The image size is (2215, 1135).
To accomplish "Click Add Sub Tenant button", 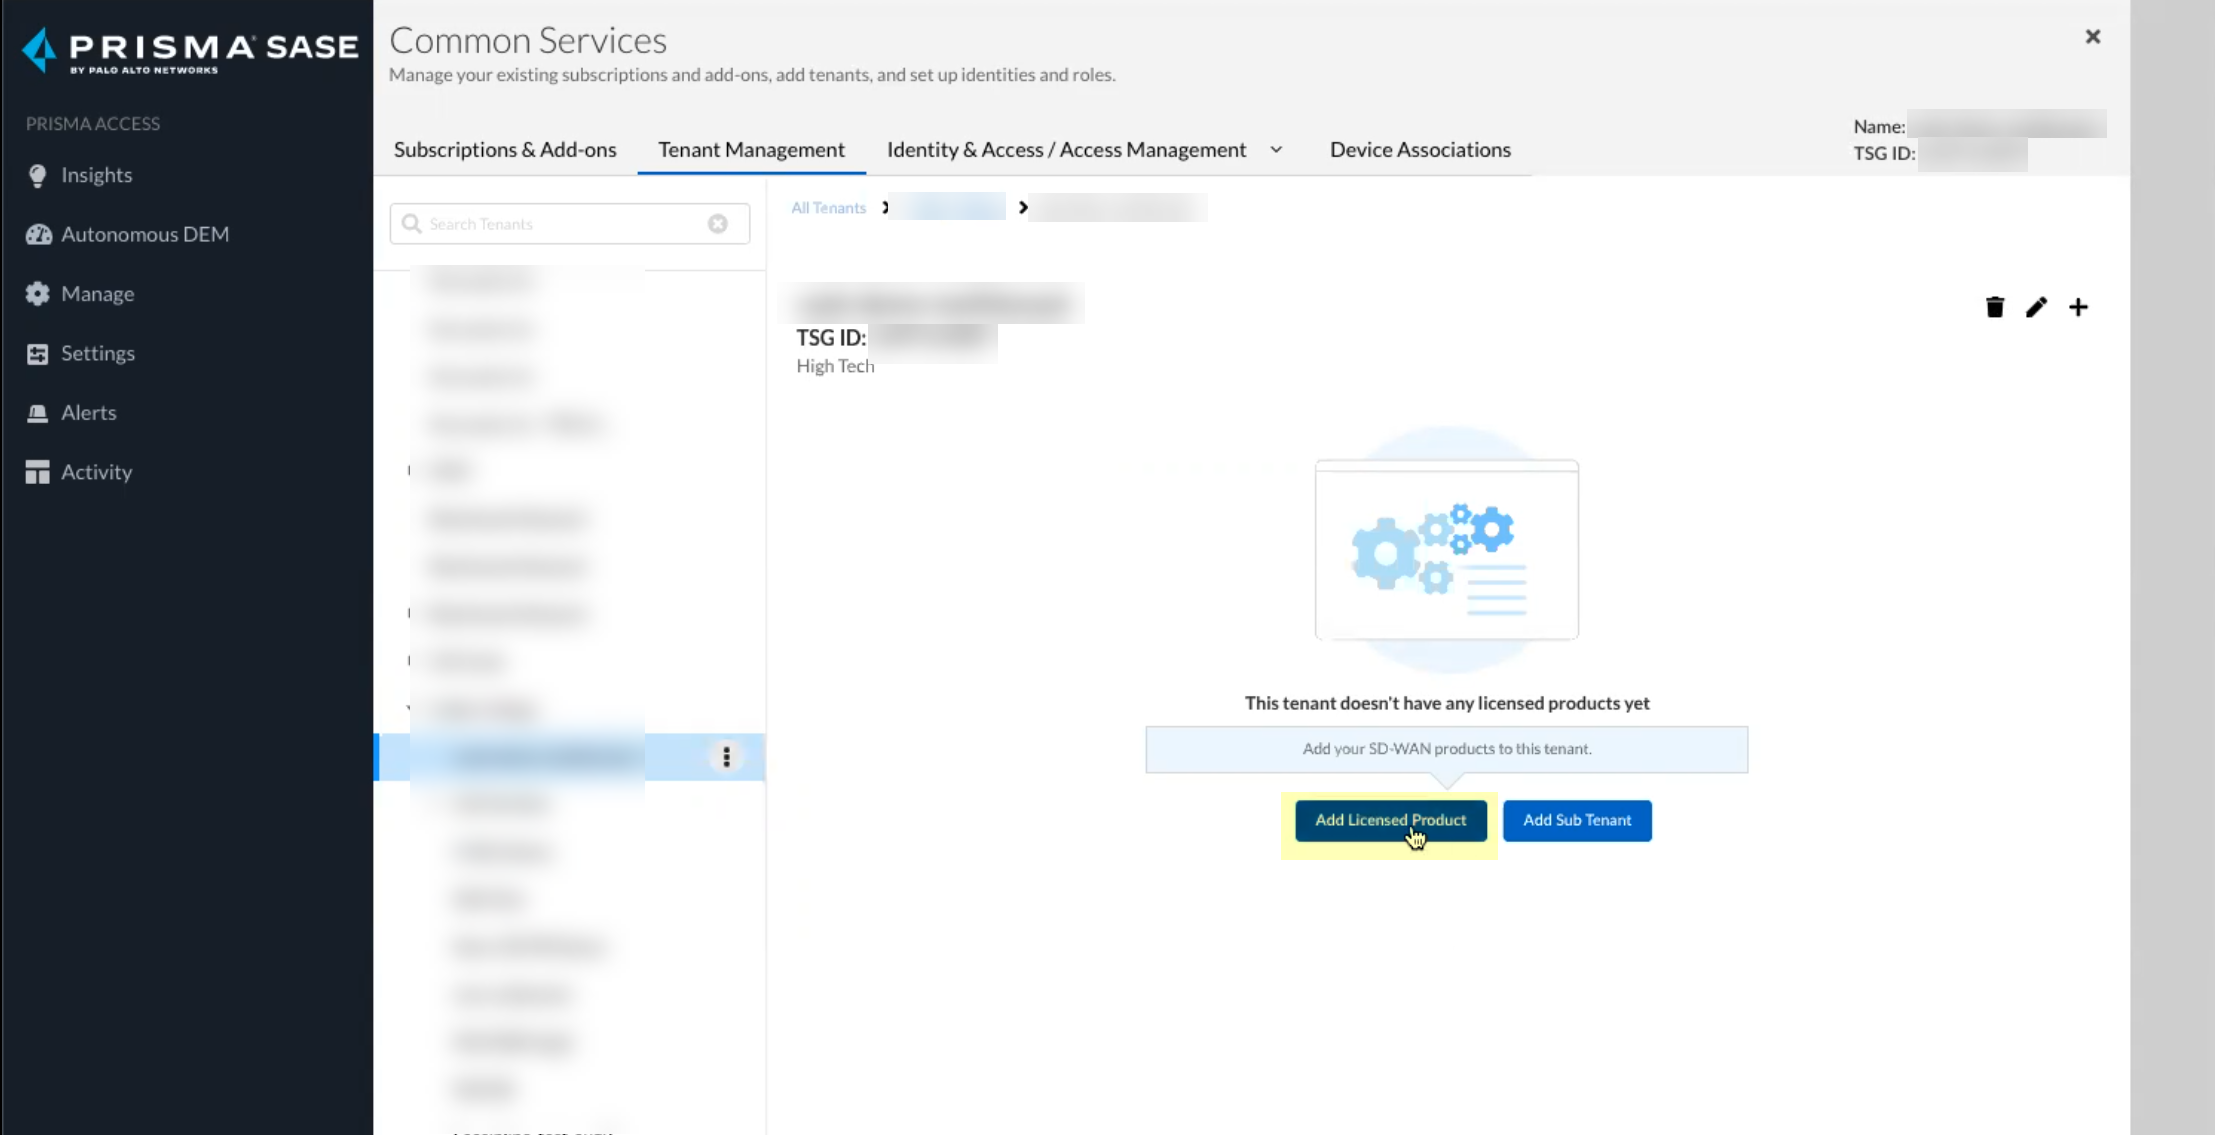I will 1576,820.
